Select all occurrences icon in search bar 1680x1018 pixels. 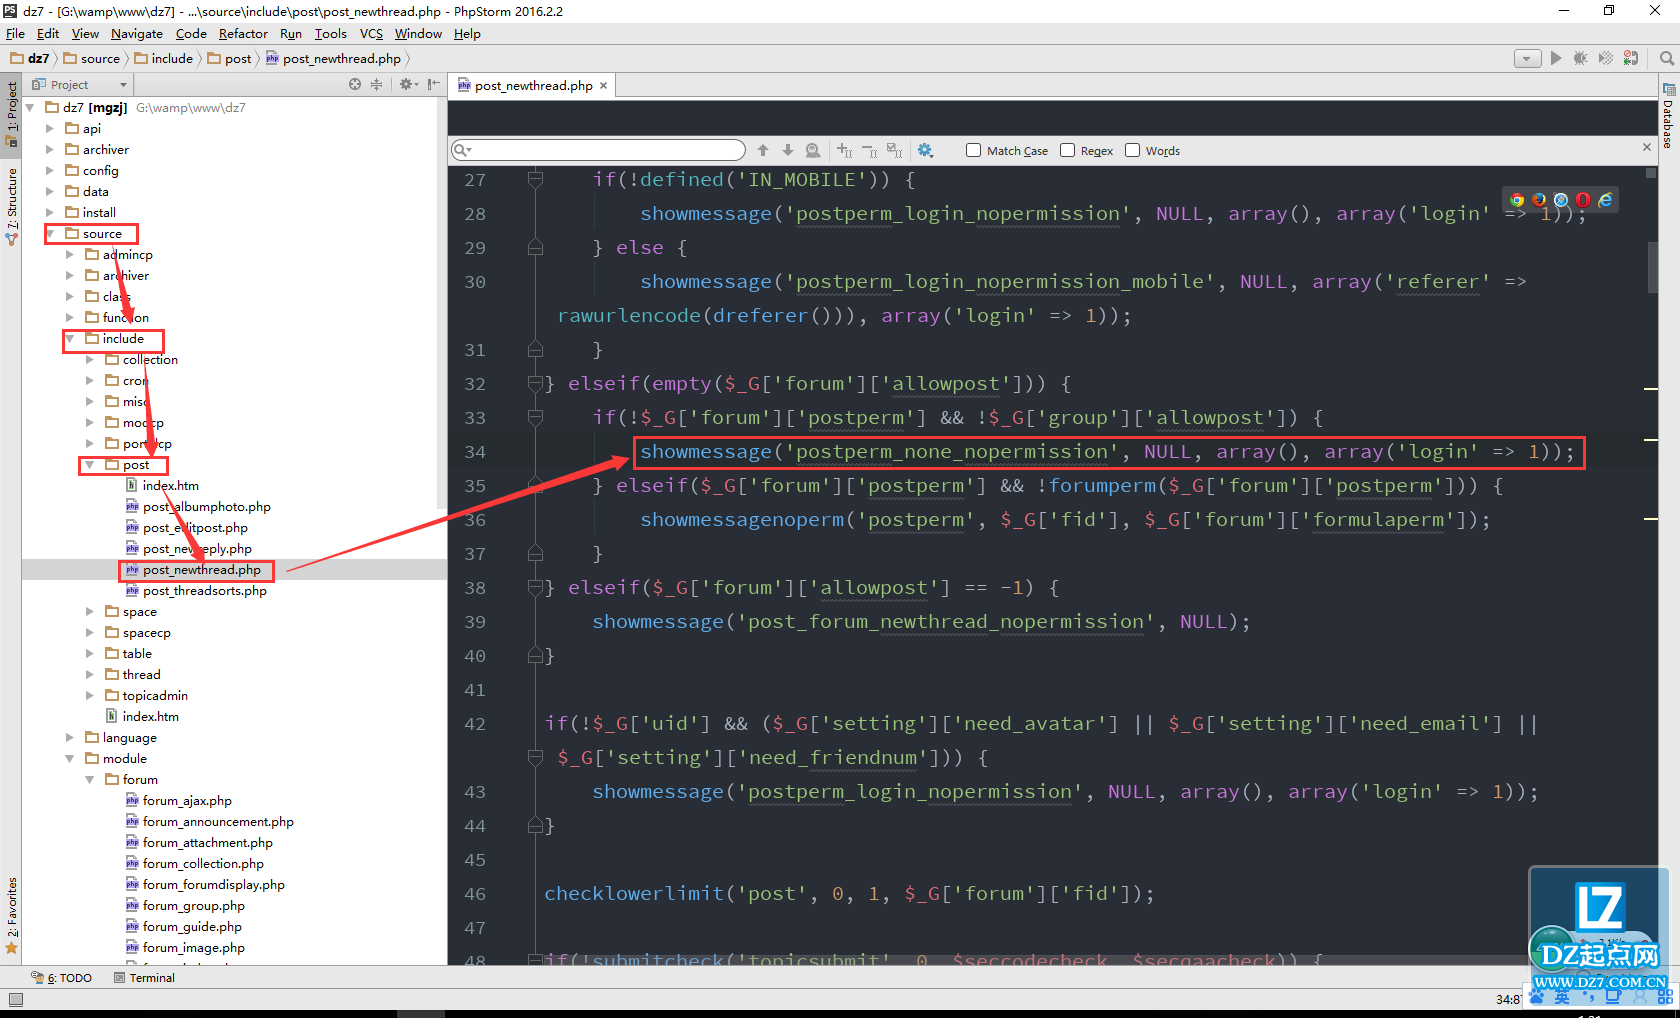point(894,150)
